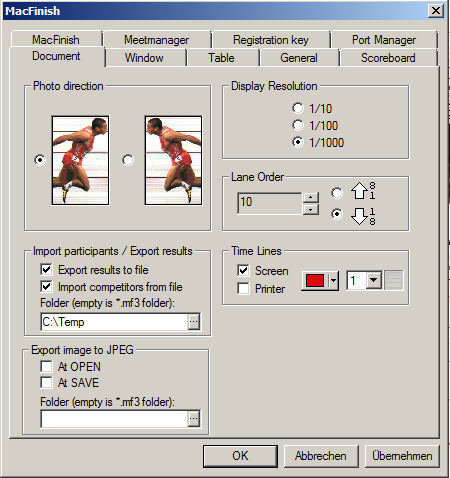Select the right-facing runner photo thumbnail

80,160
